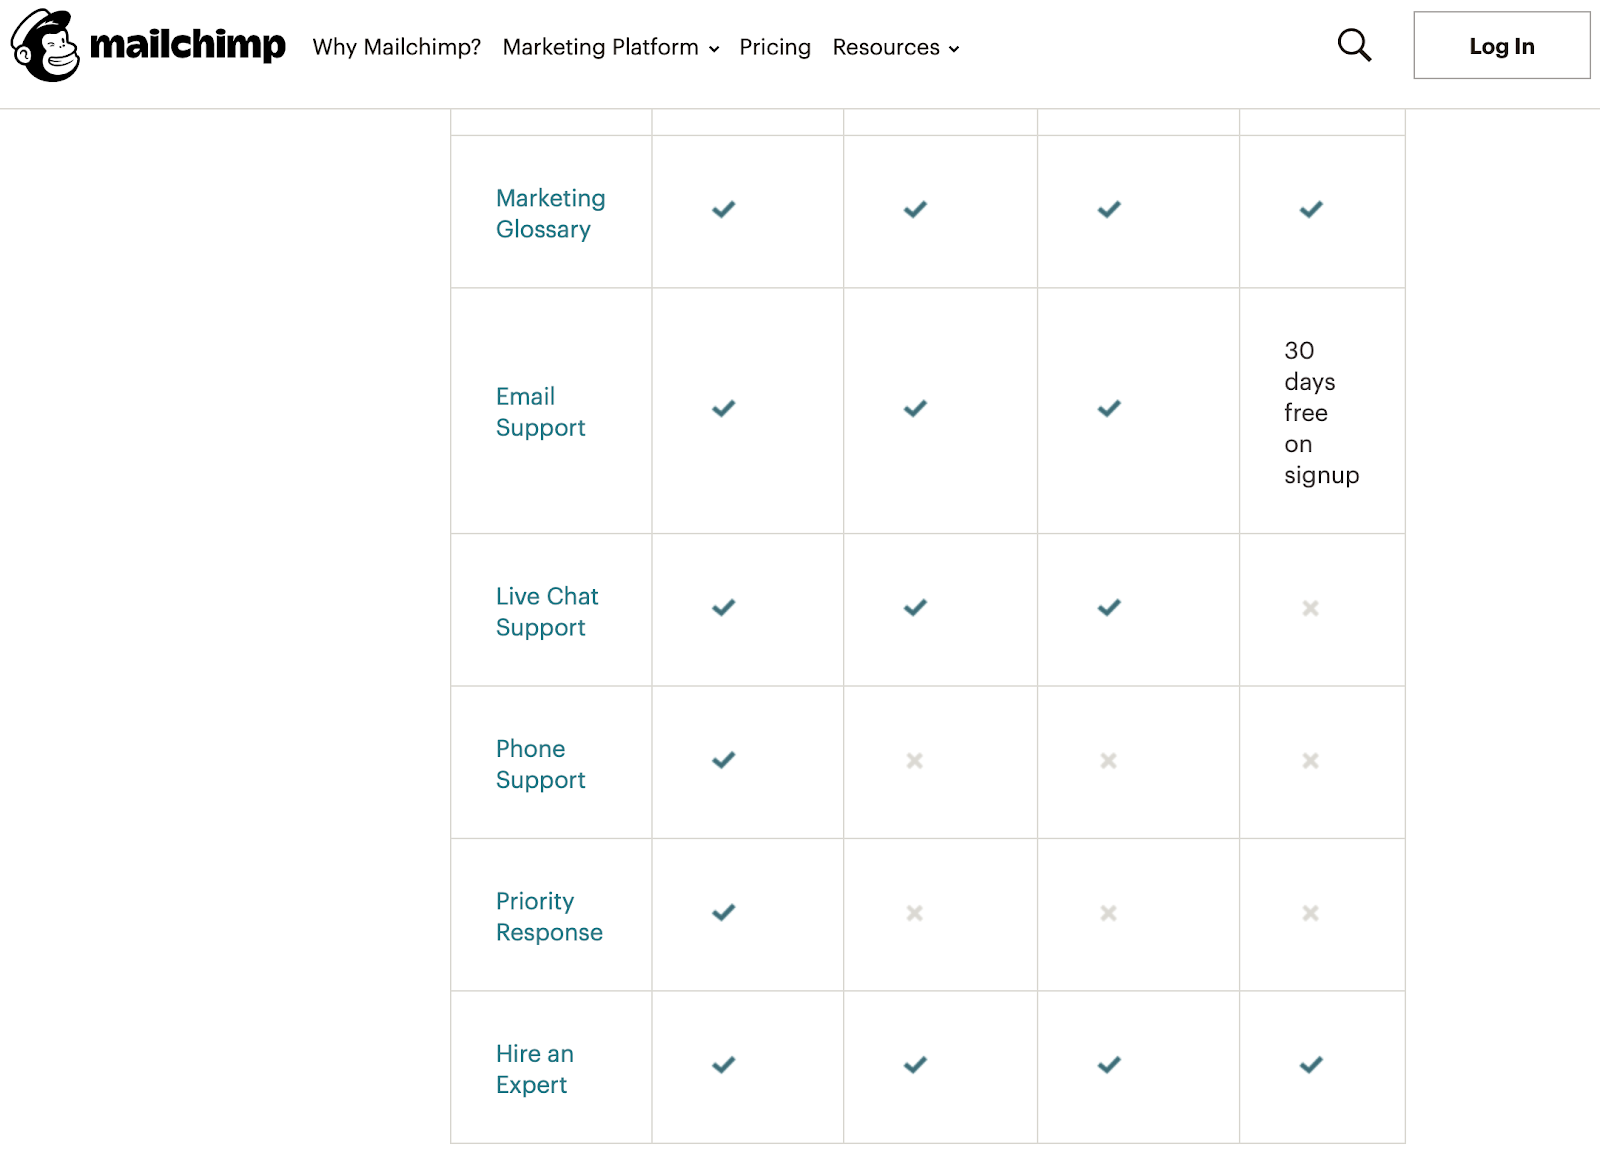
Task: Click first-column checkmark in Marketing Glossary row
Action: click(x=723, y=209)
